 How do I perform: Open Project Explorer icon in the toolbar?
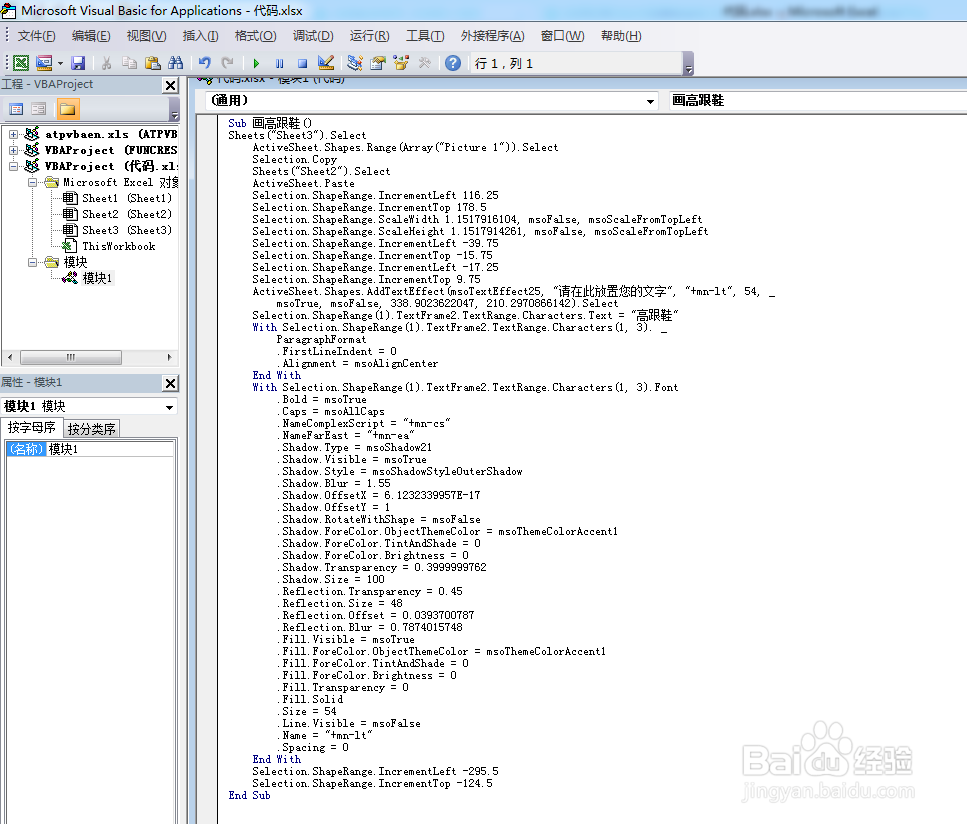pyautogui.click(x=354, y=63)
